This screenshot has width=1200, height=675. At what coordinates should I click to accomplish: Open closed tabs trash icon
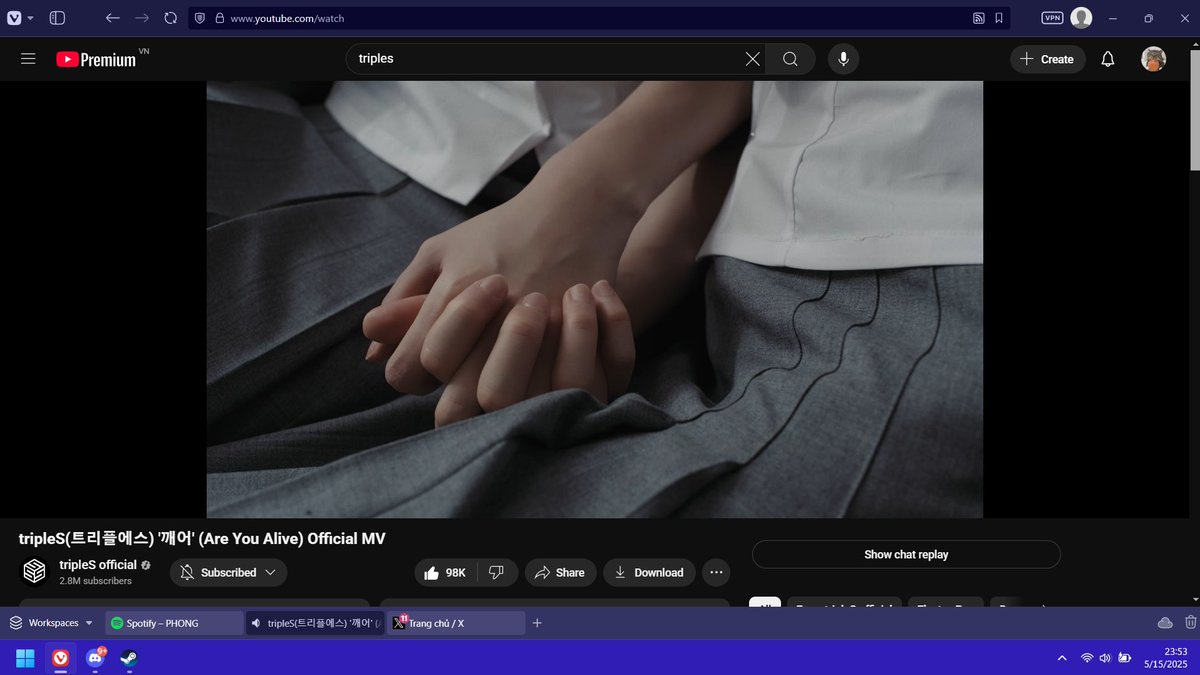(1190, 623)
